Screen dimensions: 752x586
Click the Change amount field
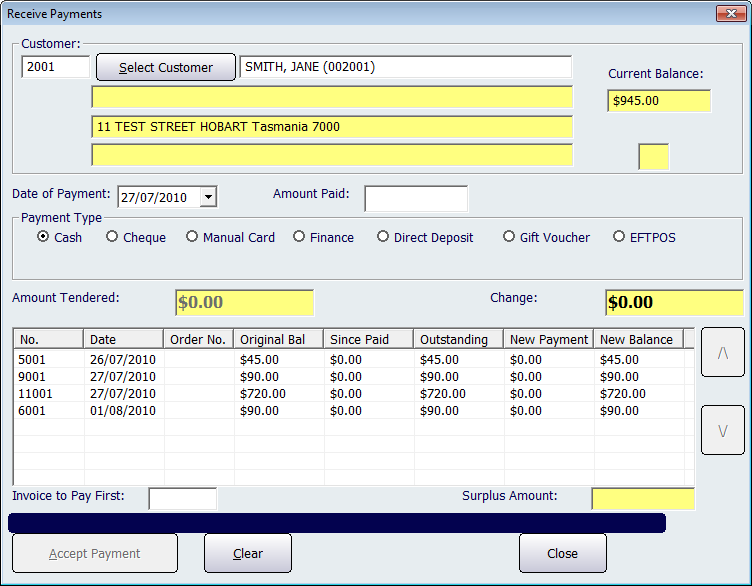pyautogui.click(x=674, y=303)
